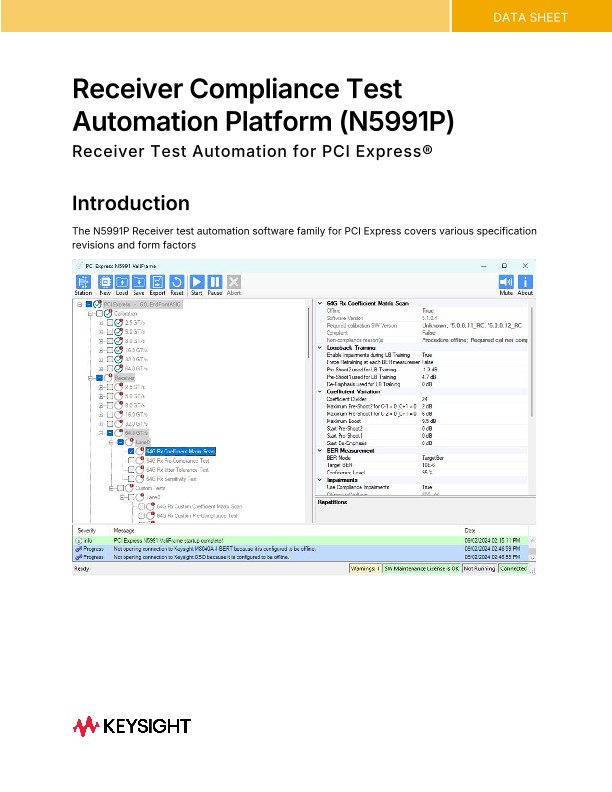Click the Date column header in the log
This screenshot has height=792, width=612.
tap(470, 530)
